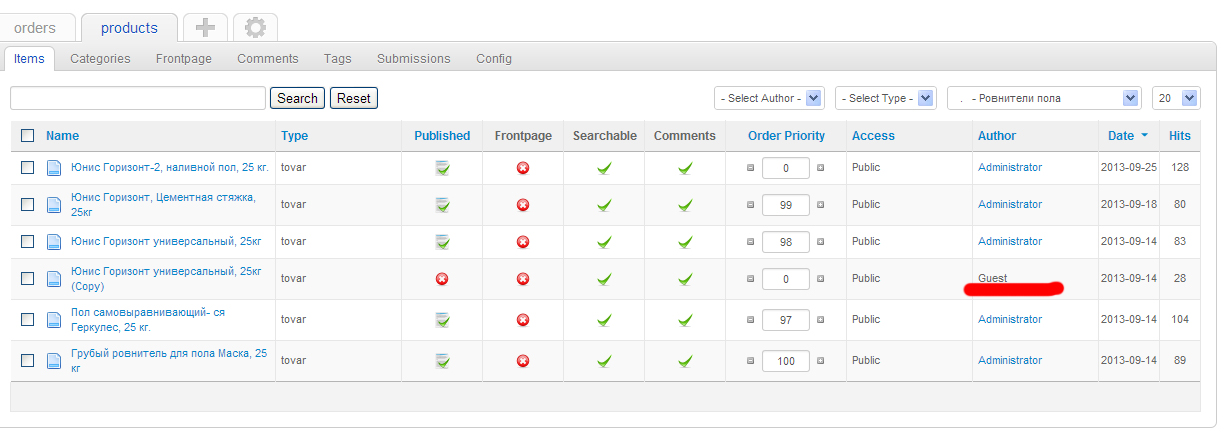The width and height of the screenshot is (1228, 442).
Task: Open the gear settings tab icon
Action: coord(255,28)
